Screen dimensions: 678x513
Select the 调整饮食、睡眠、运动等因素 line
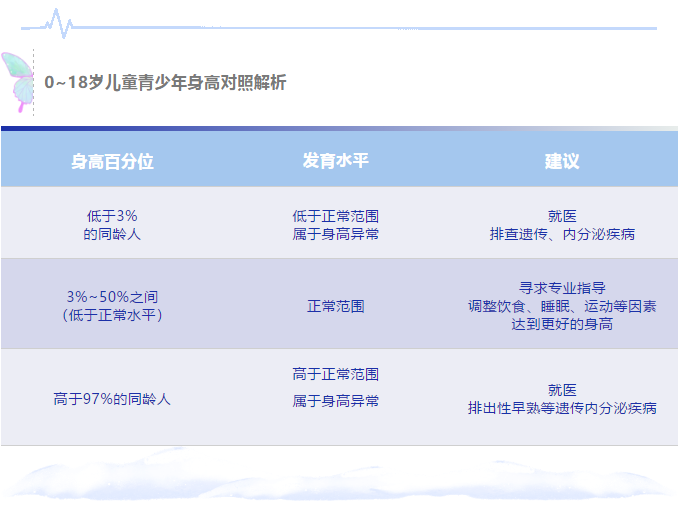click(x=562, y=306)
